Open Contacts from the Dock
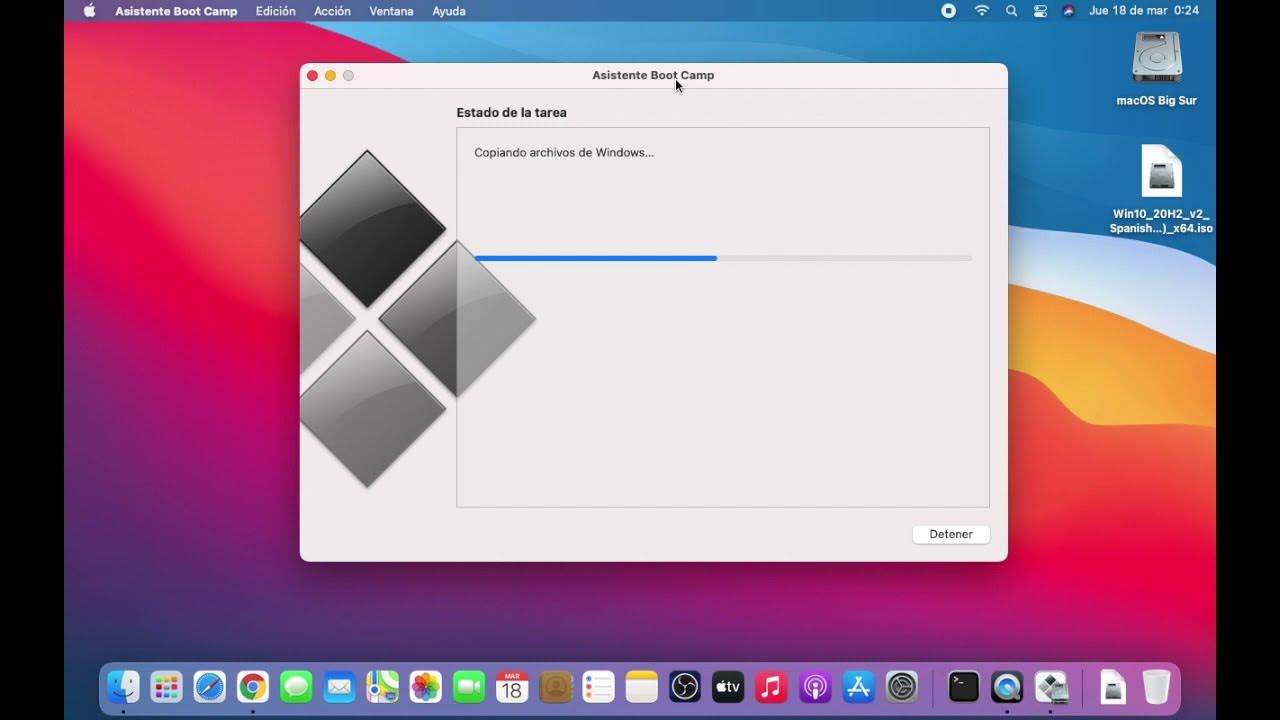Screen dimensions: 1280x720 point(555,687)
